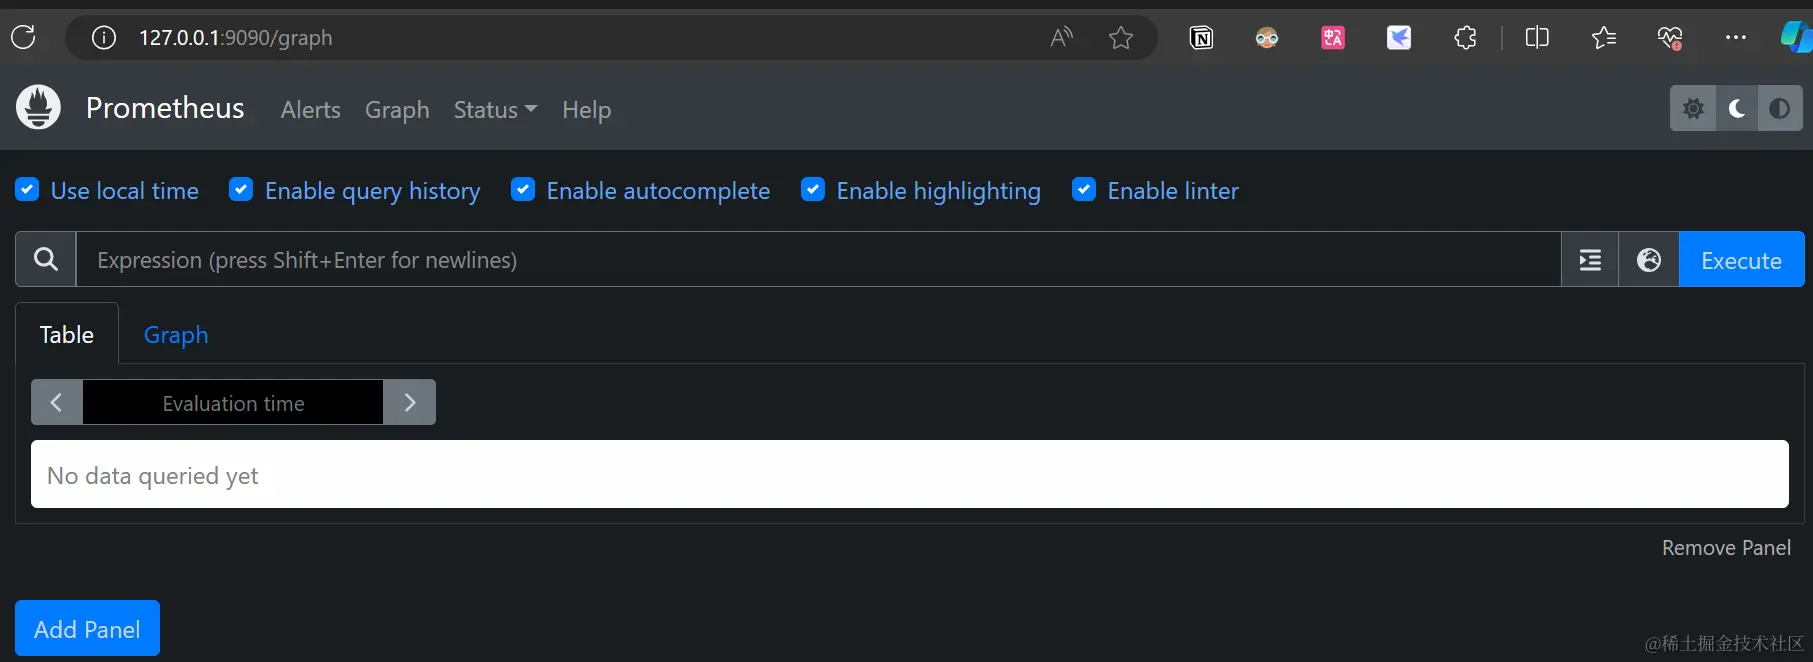
Task: Switch to the Graph tab in the panel
Action: (176, 335)
